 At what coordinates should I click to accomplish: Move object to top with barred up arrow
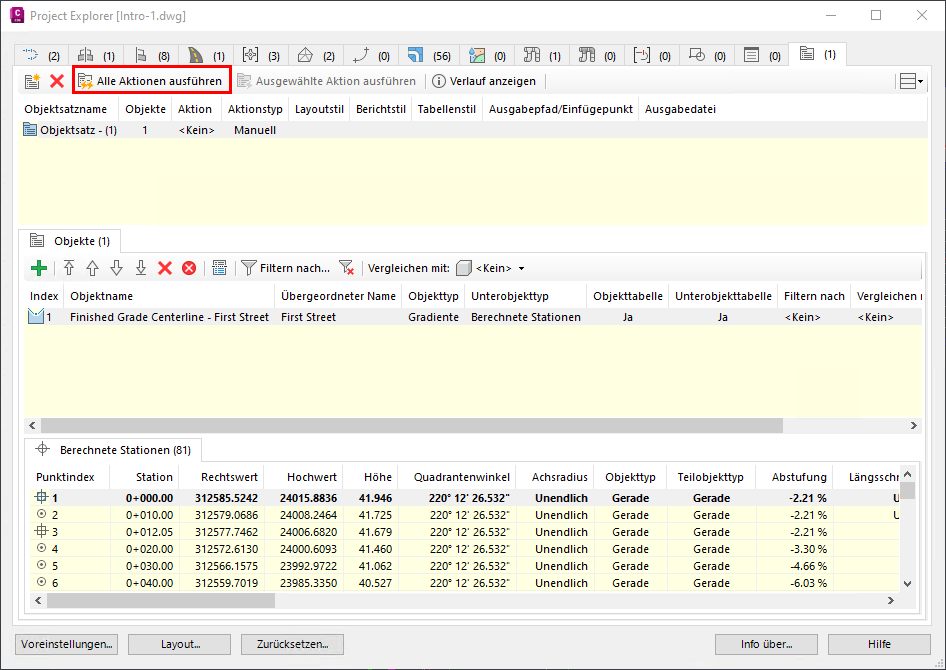(69, 268)
